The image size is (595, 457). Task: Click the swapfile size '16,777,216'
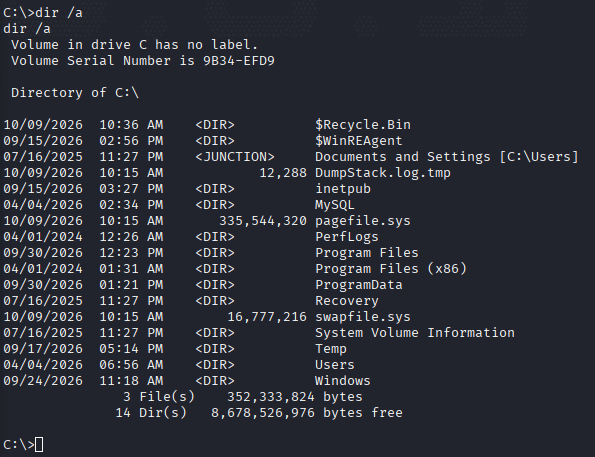(x=267, y=317)
